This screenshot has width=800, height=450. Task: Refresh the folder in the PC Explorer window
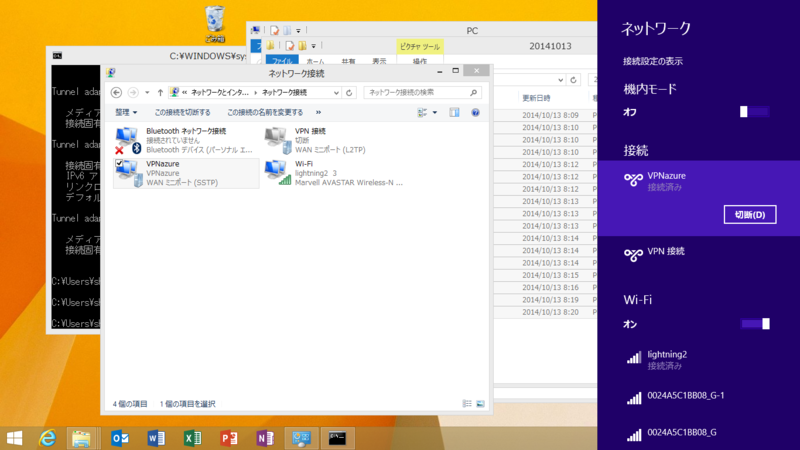(573, 80)
